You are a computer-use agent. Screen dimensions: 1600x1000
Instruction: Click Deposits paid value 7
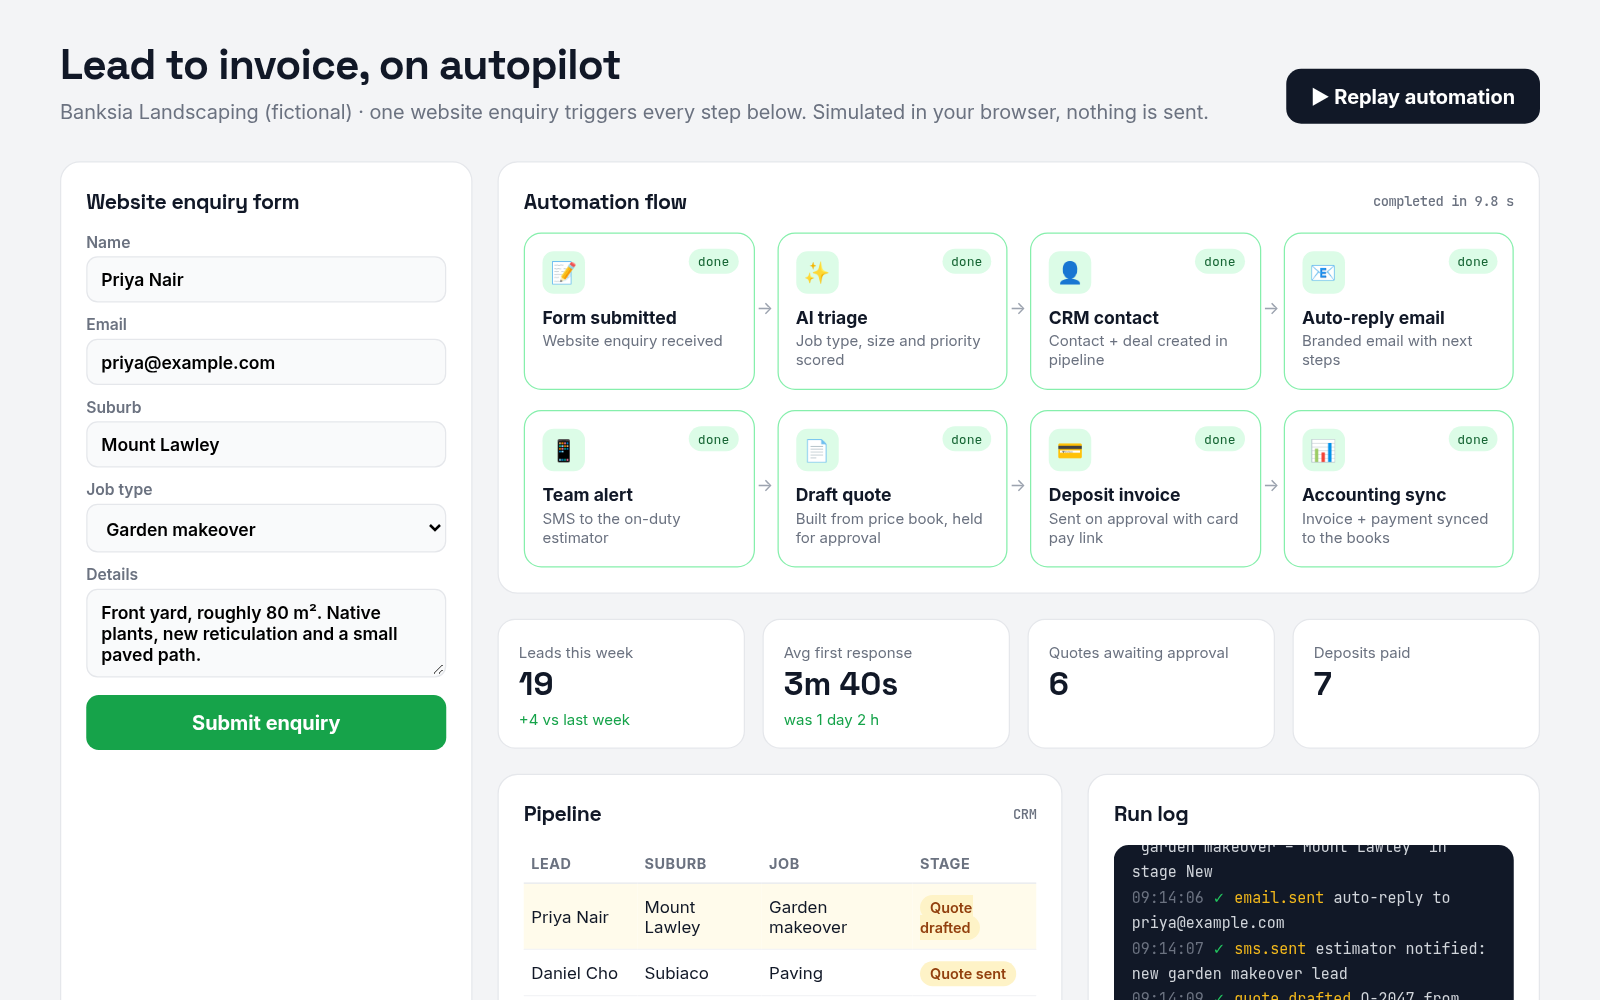pyautogui.click(x=1323, y=684)
